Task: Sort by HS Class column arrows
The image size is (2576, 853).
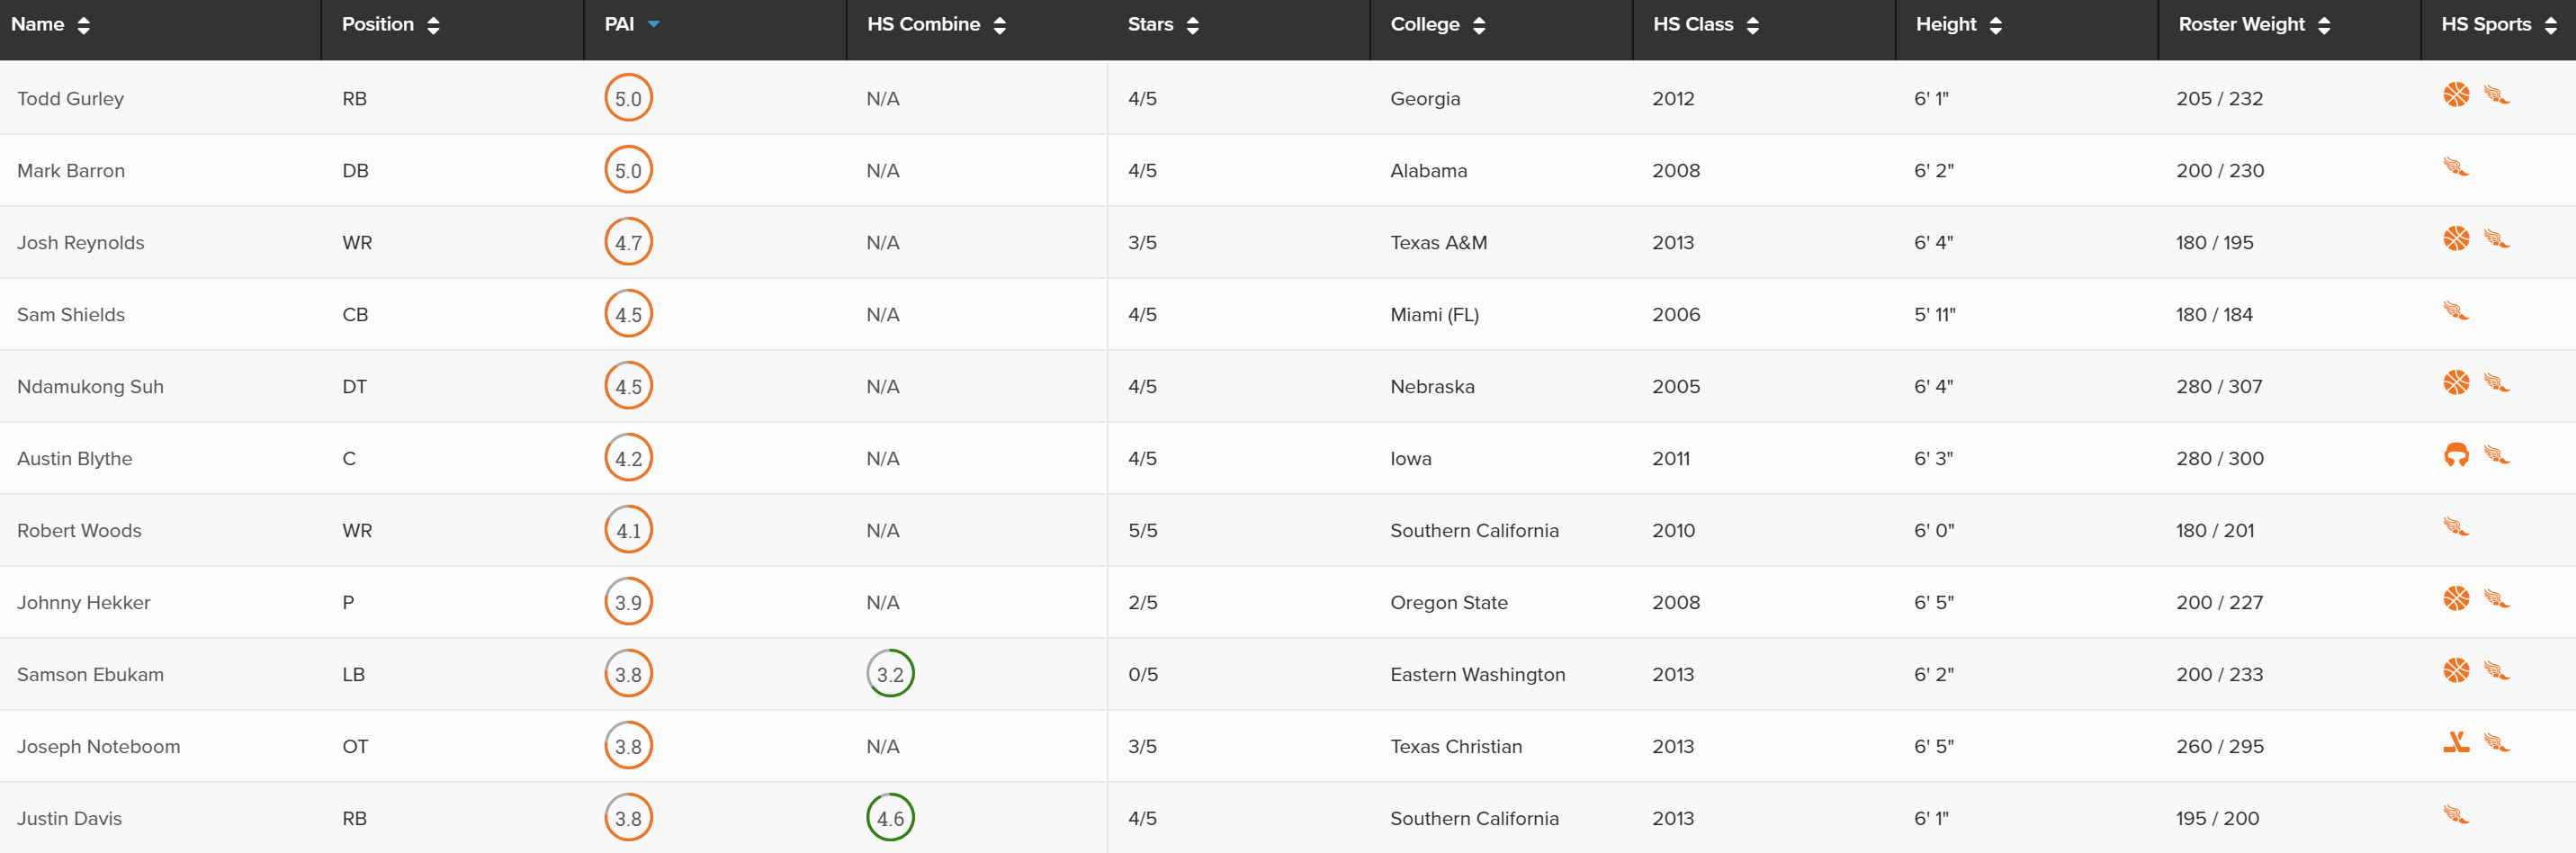Action: coord(1753,26)
